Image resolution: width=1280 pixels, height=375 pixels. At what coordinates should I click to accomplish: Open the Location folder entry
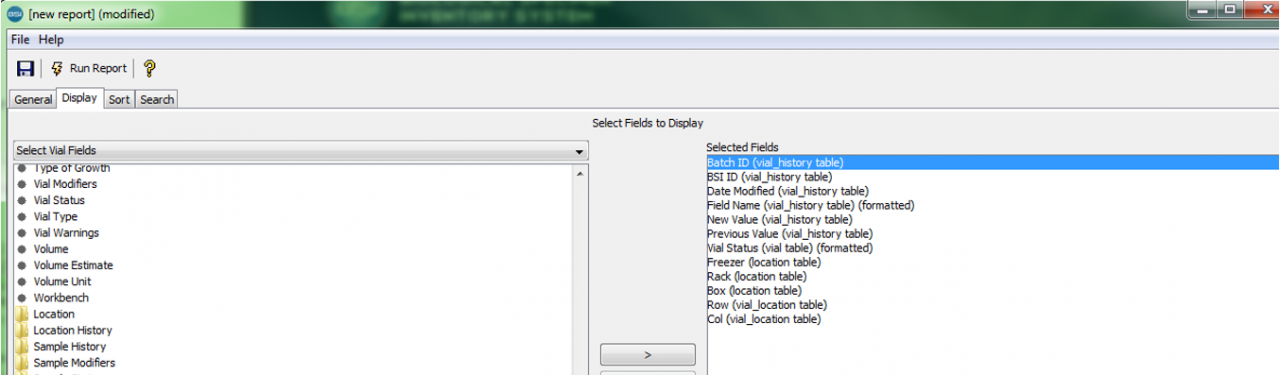[54, 314]
